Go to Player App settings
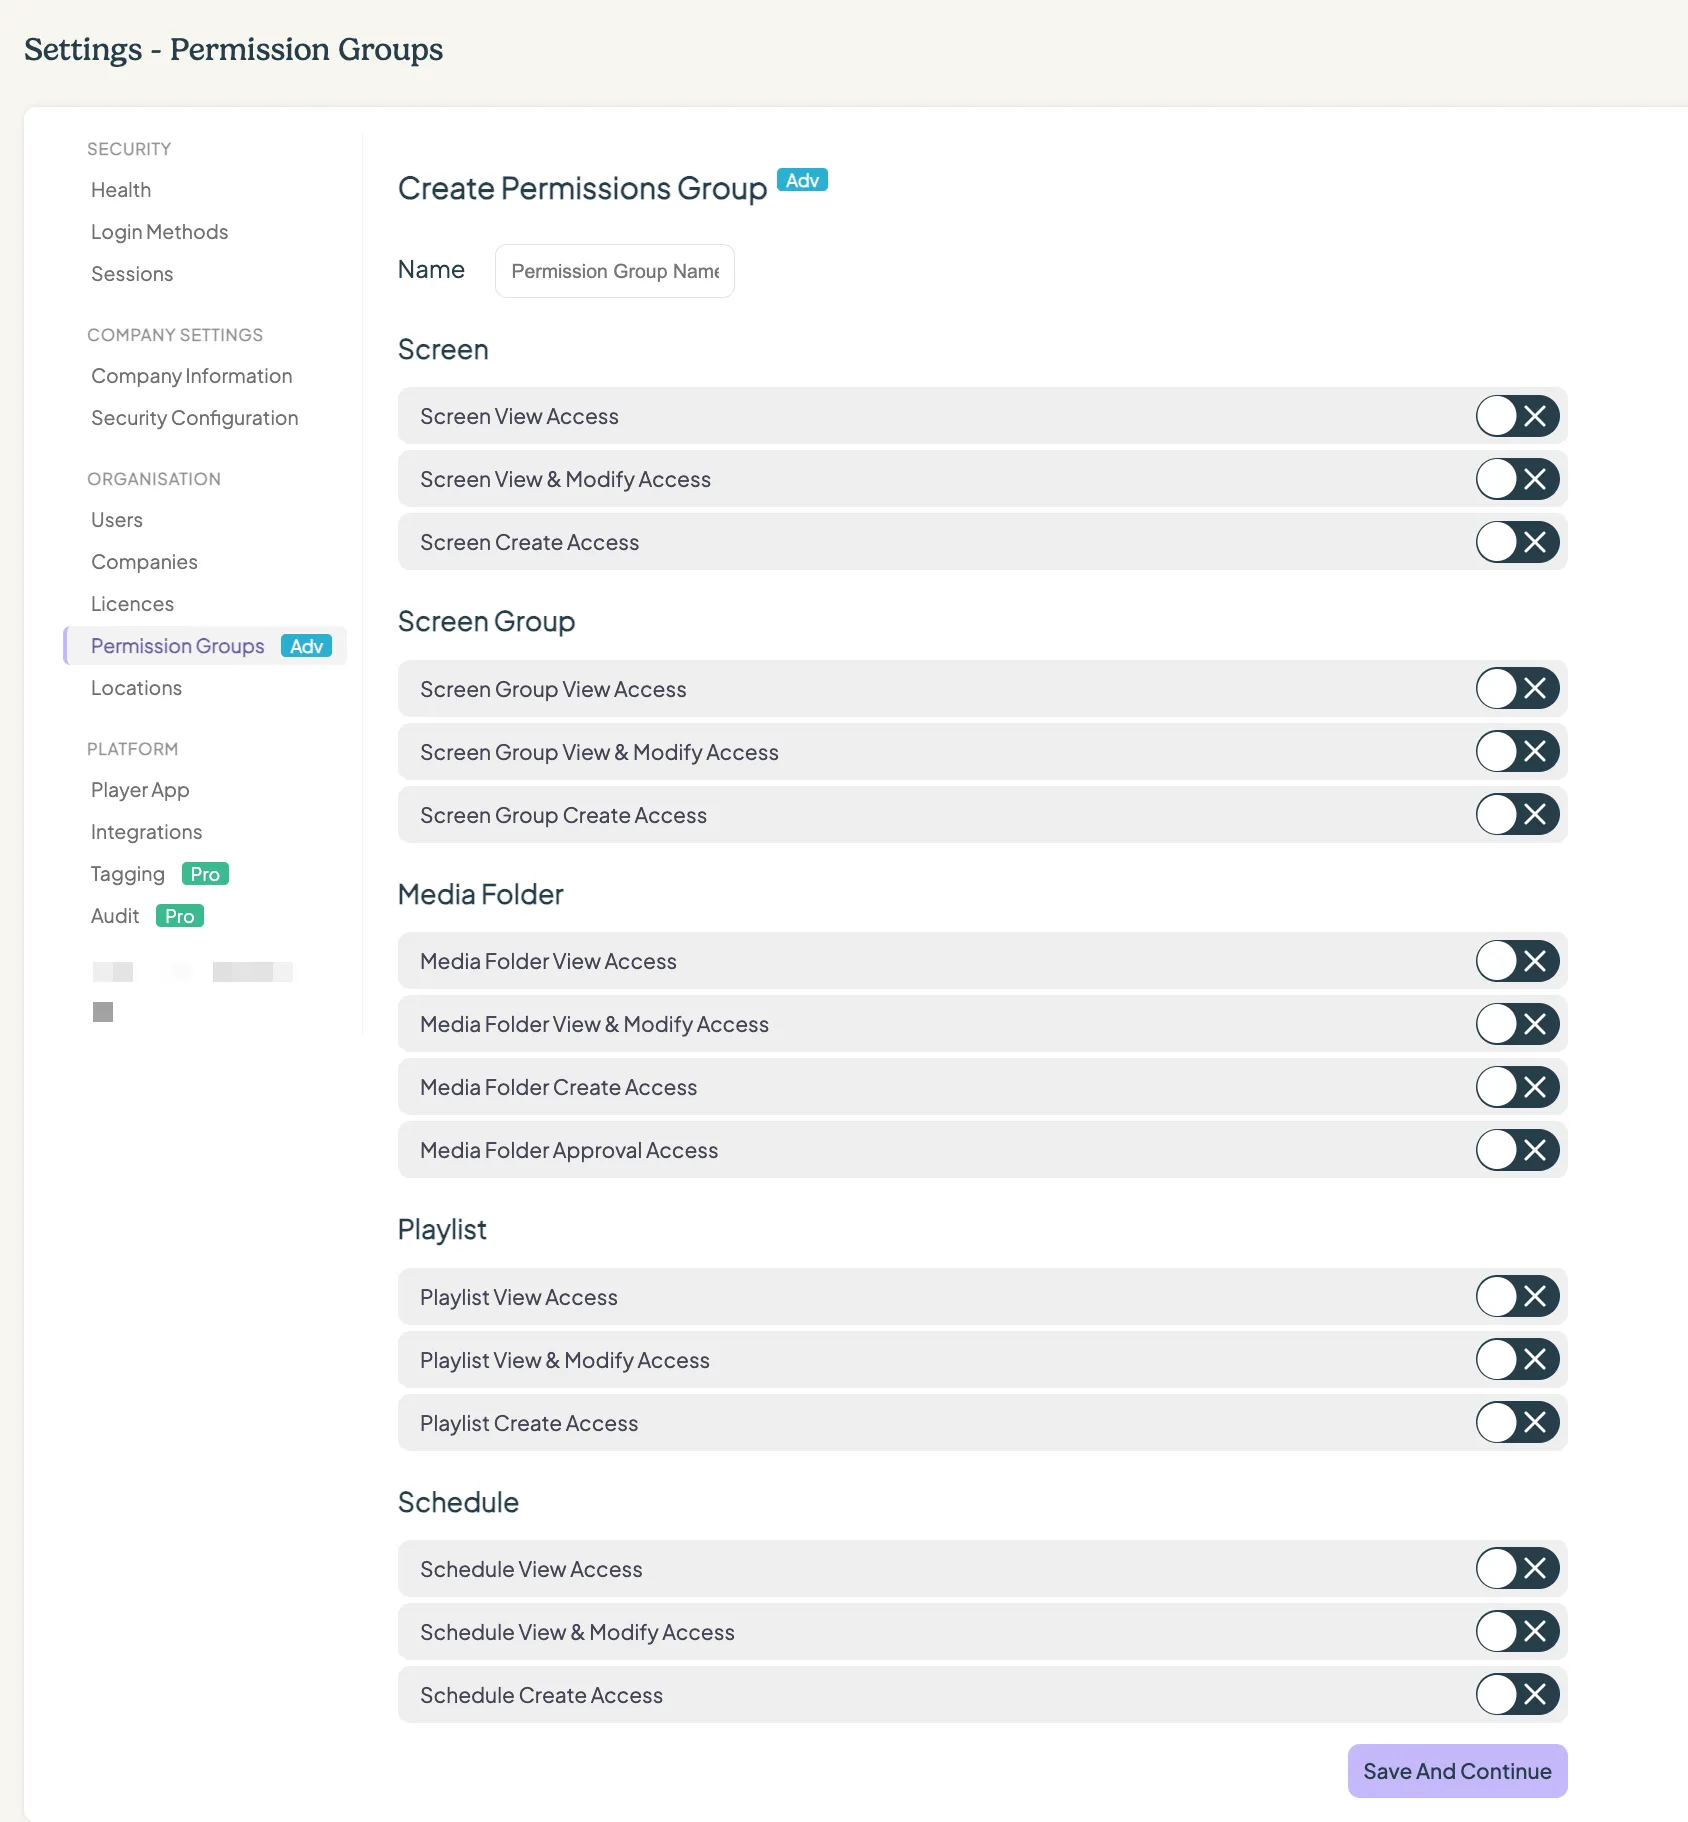The height and width of the screenshot is (1822, 1688). tap(140, 790)
